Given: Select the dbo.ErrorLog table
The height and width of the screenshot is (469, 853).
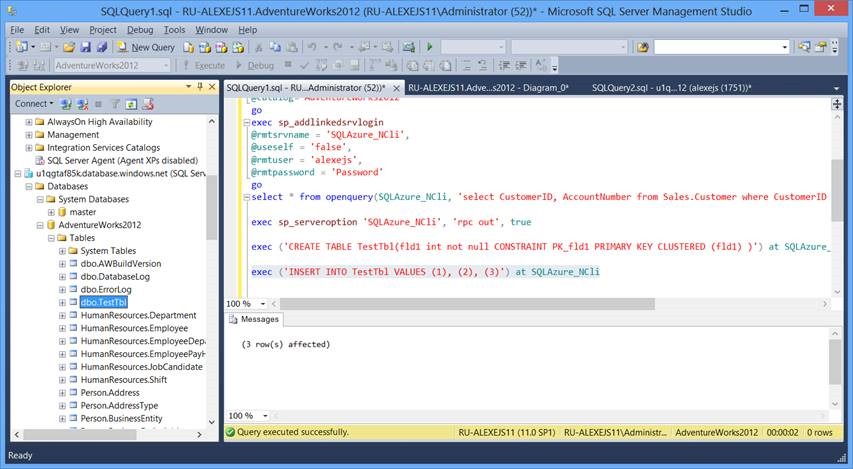Looking at the screenshot, I should click(106, 289).
